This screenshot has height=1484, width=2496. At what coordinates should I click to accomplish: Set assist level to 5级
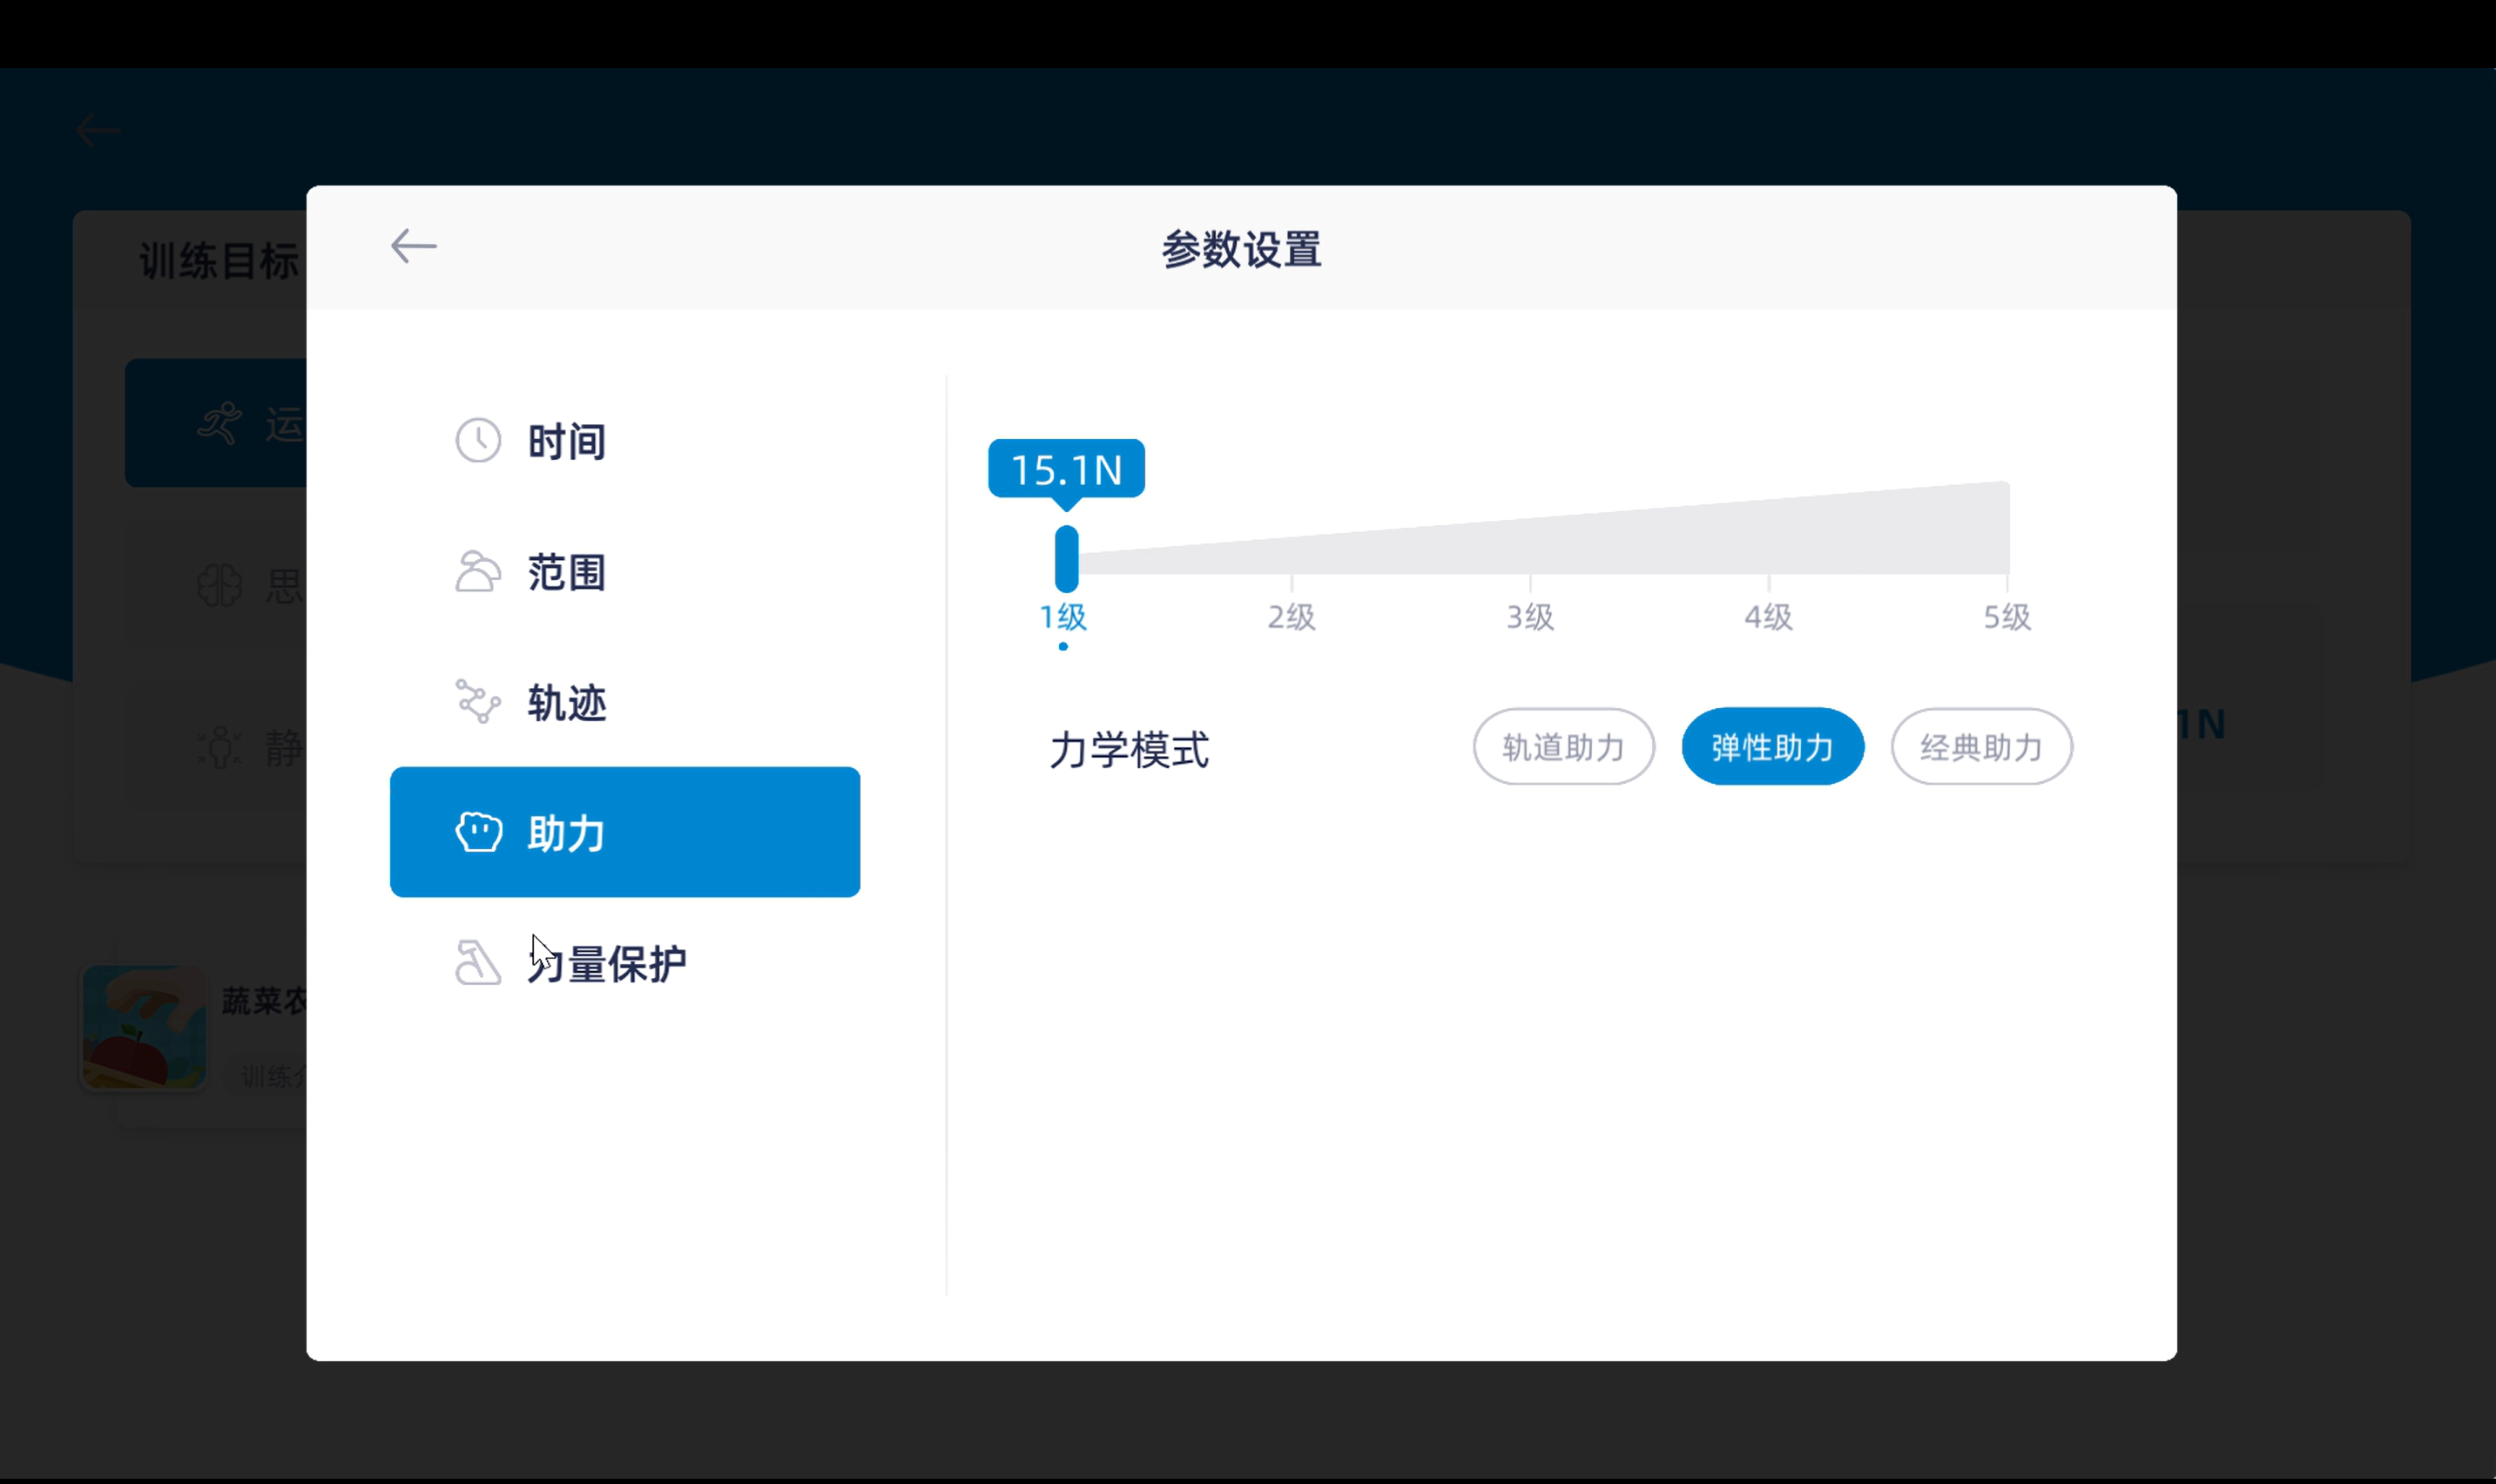[2006, 616]
